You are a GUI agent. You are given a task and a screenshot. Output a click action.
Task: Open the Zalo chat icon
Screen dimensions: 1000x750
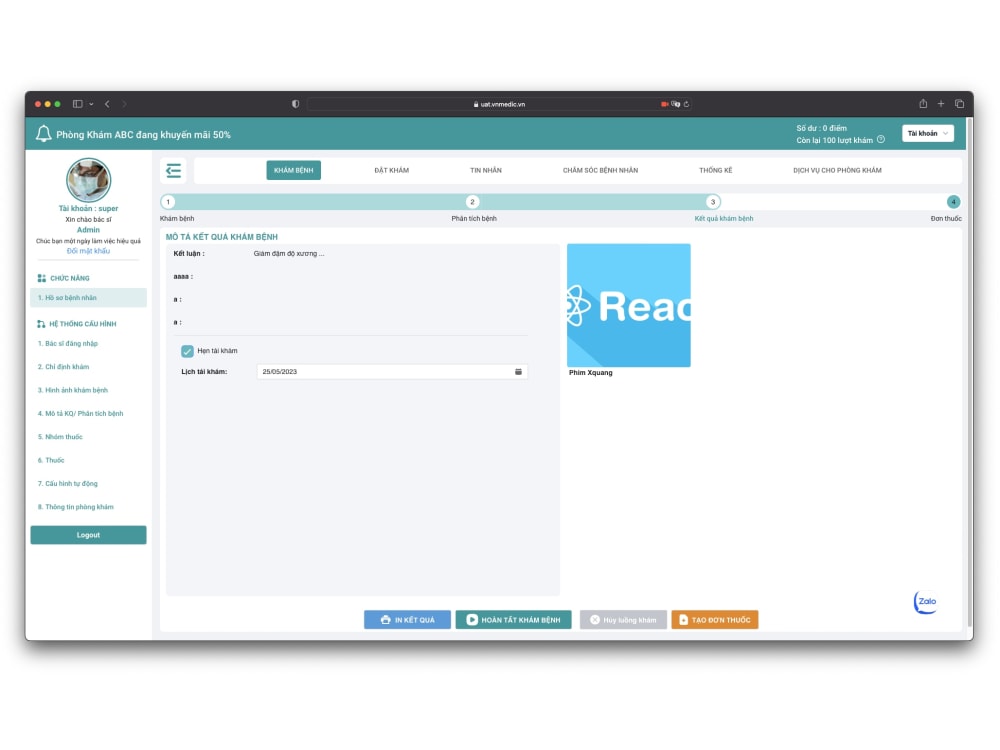click(926, 601)
